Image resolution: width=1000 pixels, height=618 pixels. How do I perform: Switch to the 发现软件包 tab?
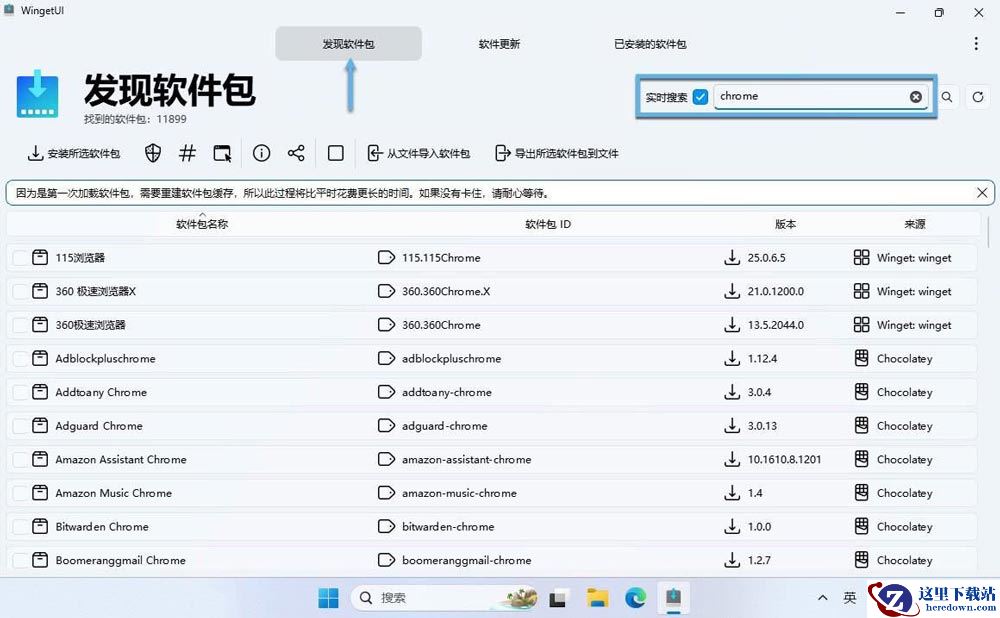point(348,44)
